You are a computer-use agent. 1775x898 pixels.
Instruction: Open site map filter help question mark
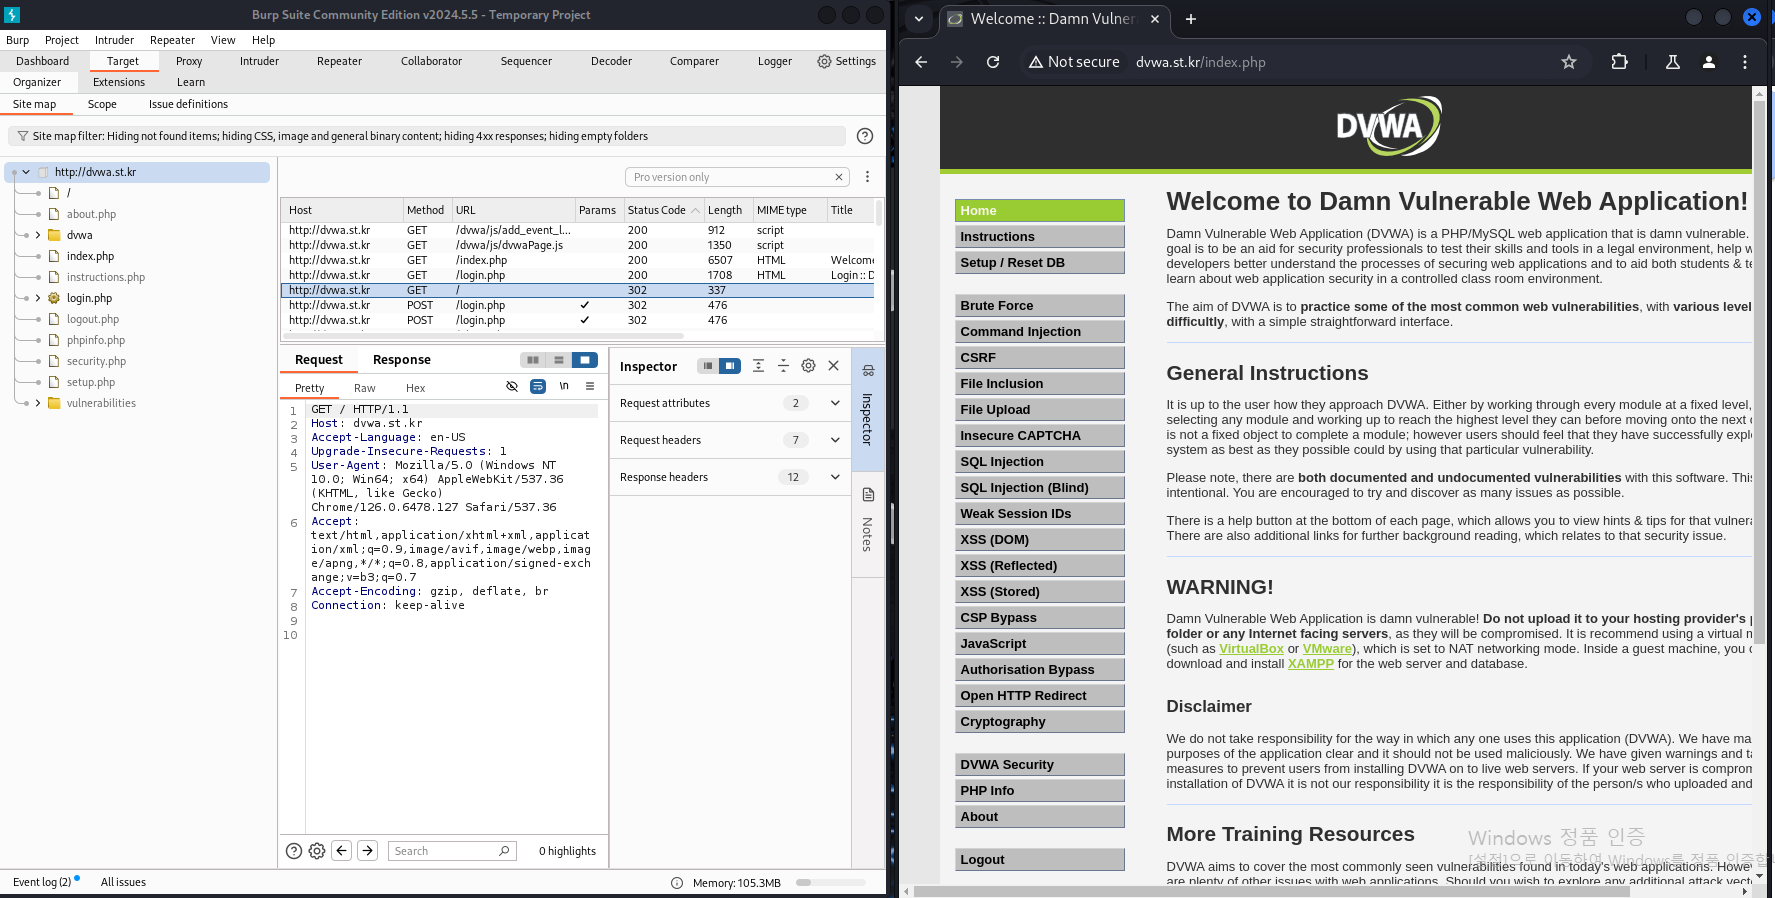click(865, 136)
